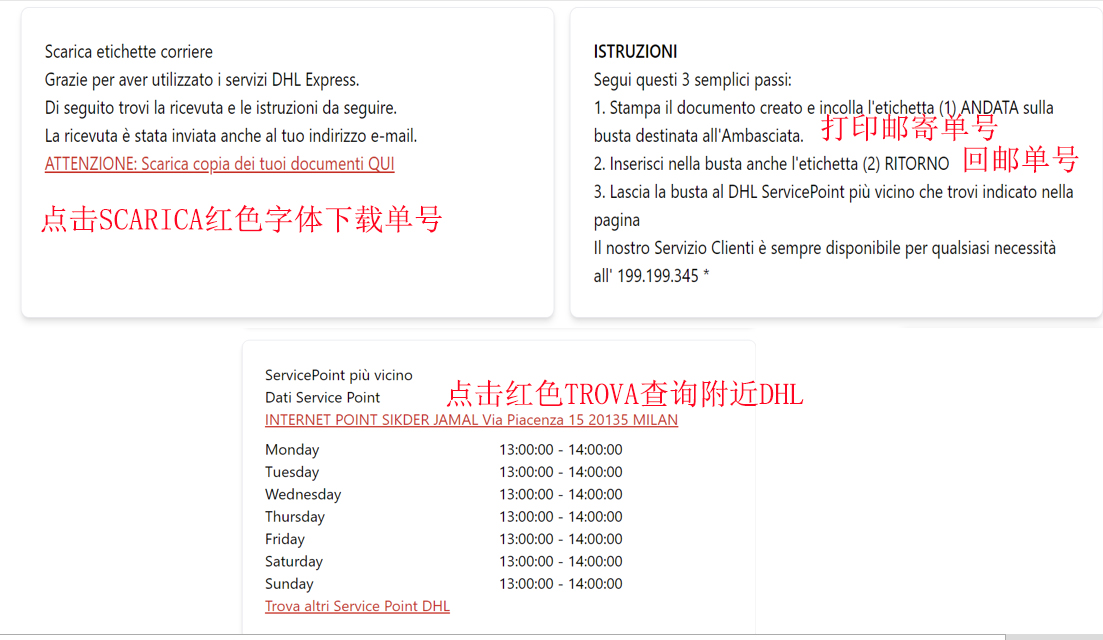This screenshot has height=640, width=1103.
Task: Click the ISTRUZIONI heading
Action: point(635,51)
